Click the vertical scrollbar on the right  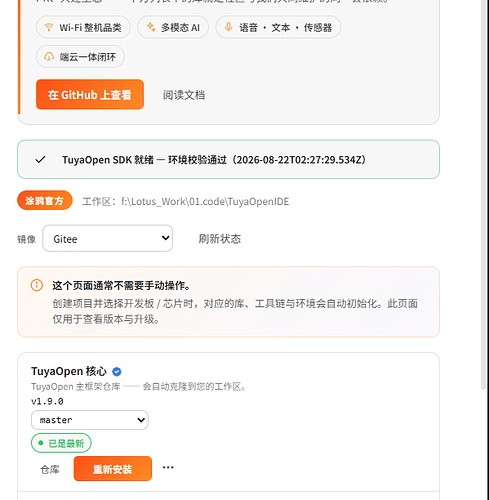coord(484,193)
